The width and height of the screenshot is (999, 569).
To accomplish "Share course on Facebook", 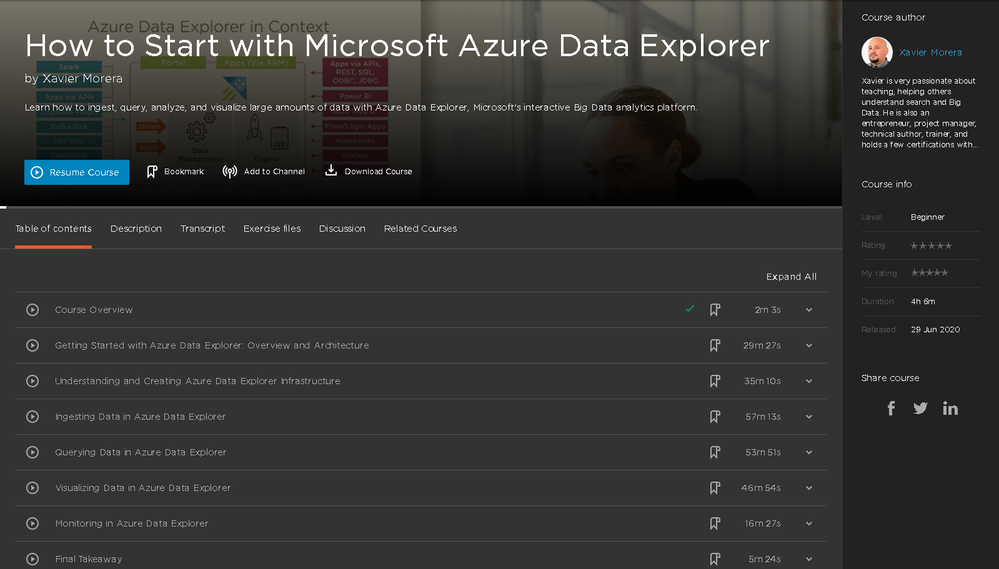I will (891, 408).
